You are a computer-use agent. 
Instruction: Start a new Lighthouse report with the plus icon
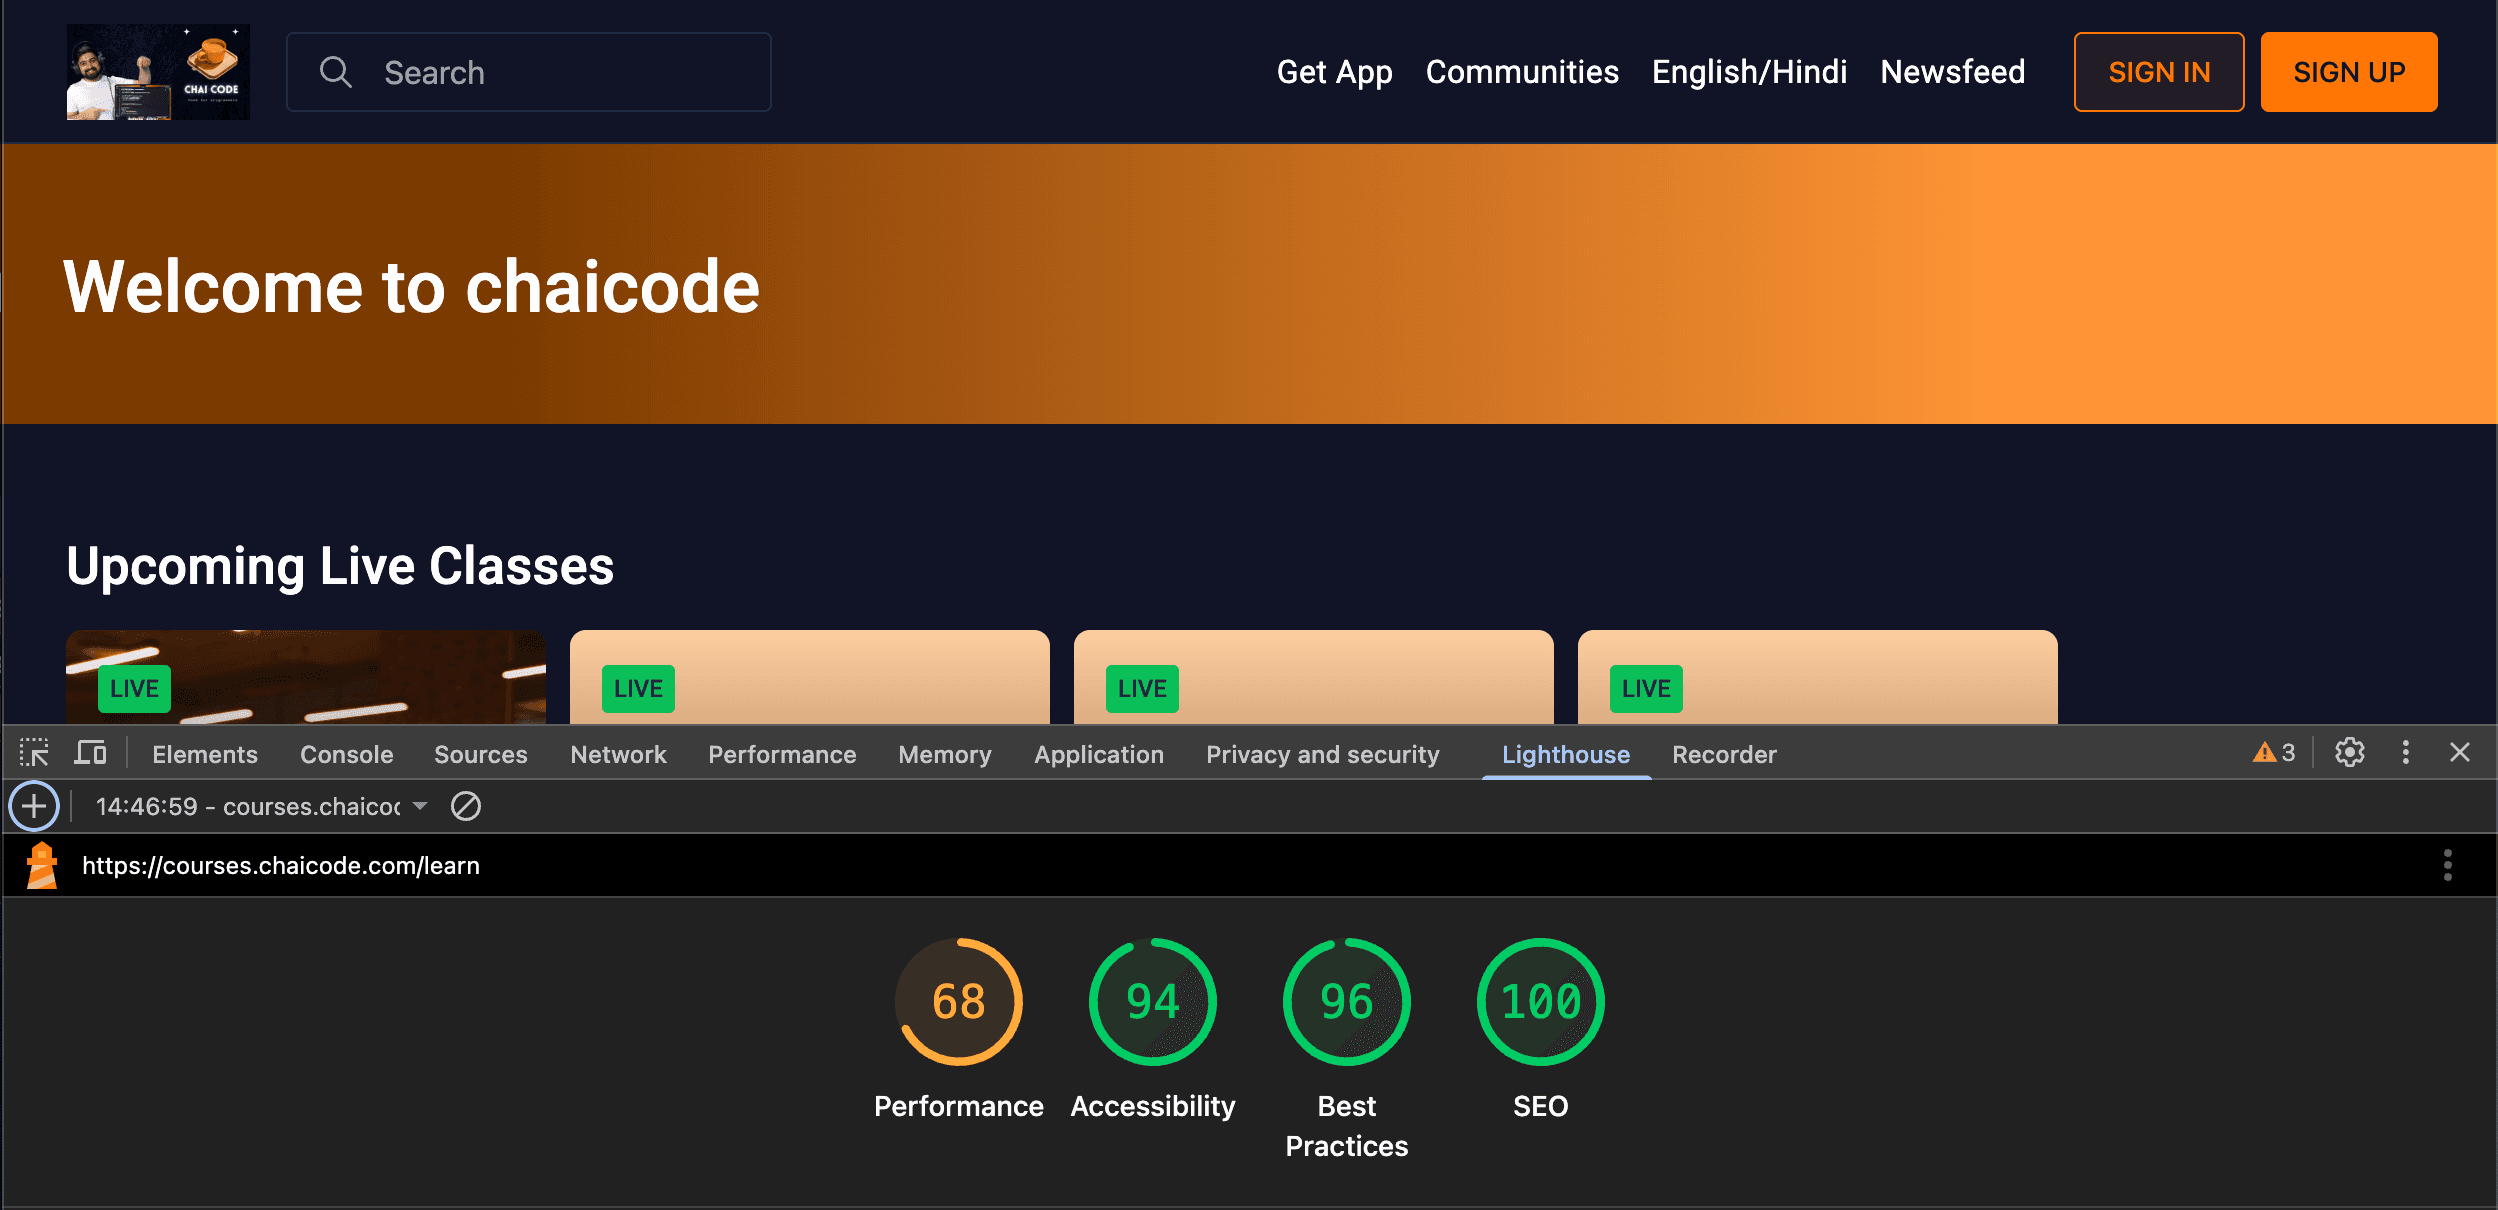click(35, 806)
